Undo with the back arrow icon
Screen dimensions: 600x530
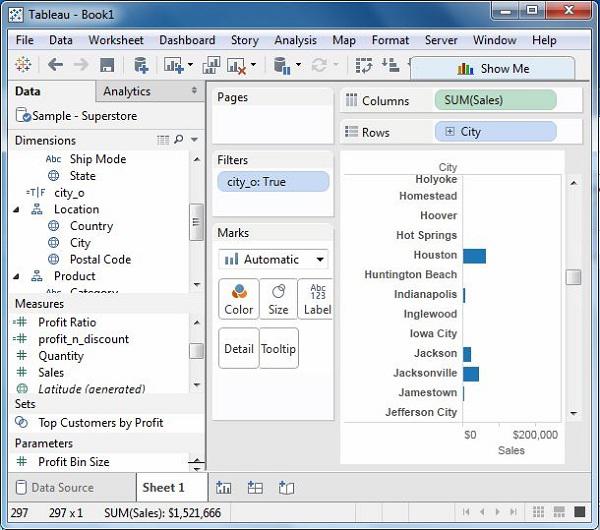coord(55,64)
